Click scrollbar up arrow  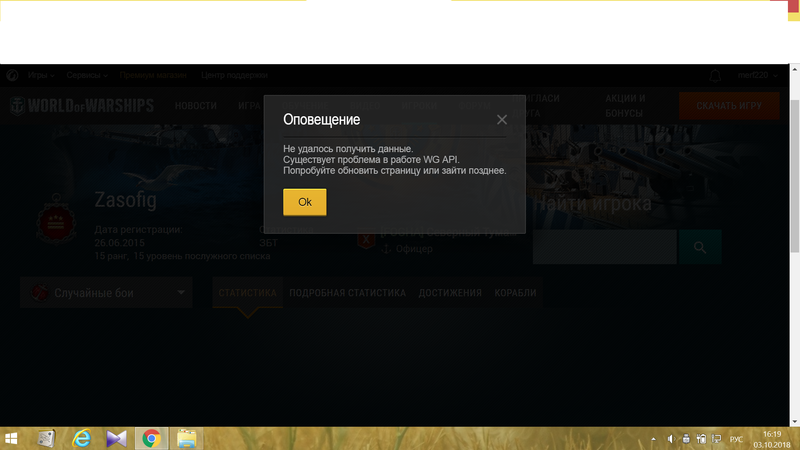pos(794,69)
